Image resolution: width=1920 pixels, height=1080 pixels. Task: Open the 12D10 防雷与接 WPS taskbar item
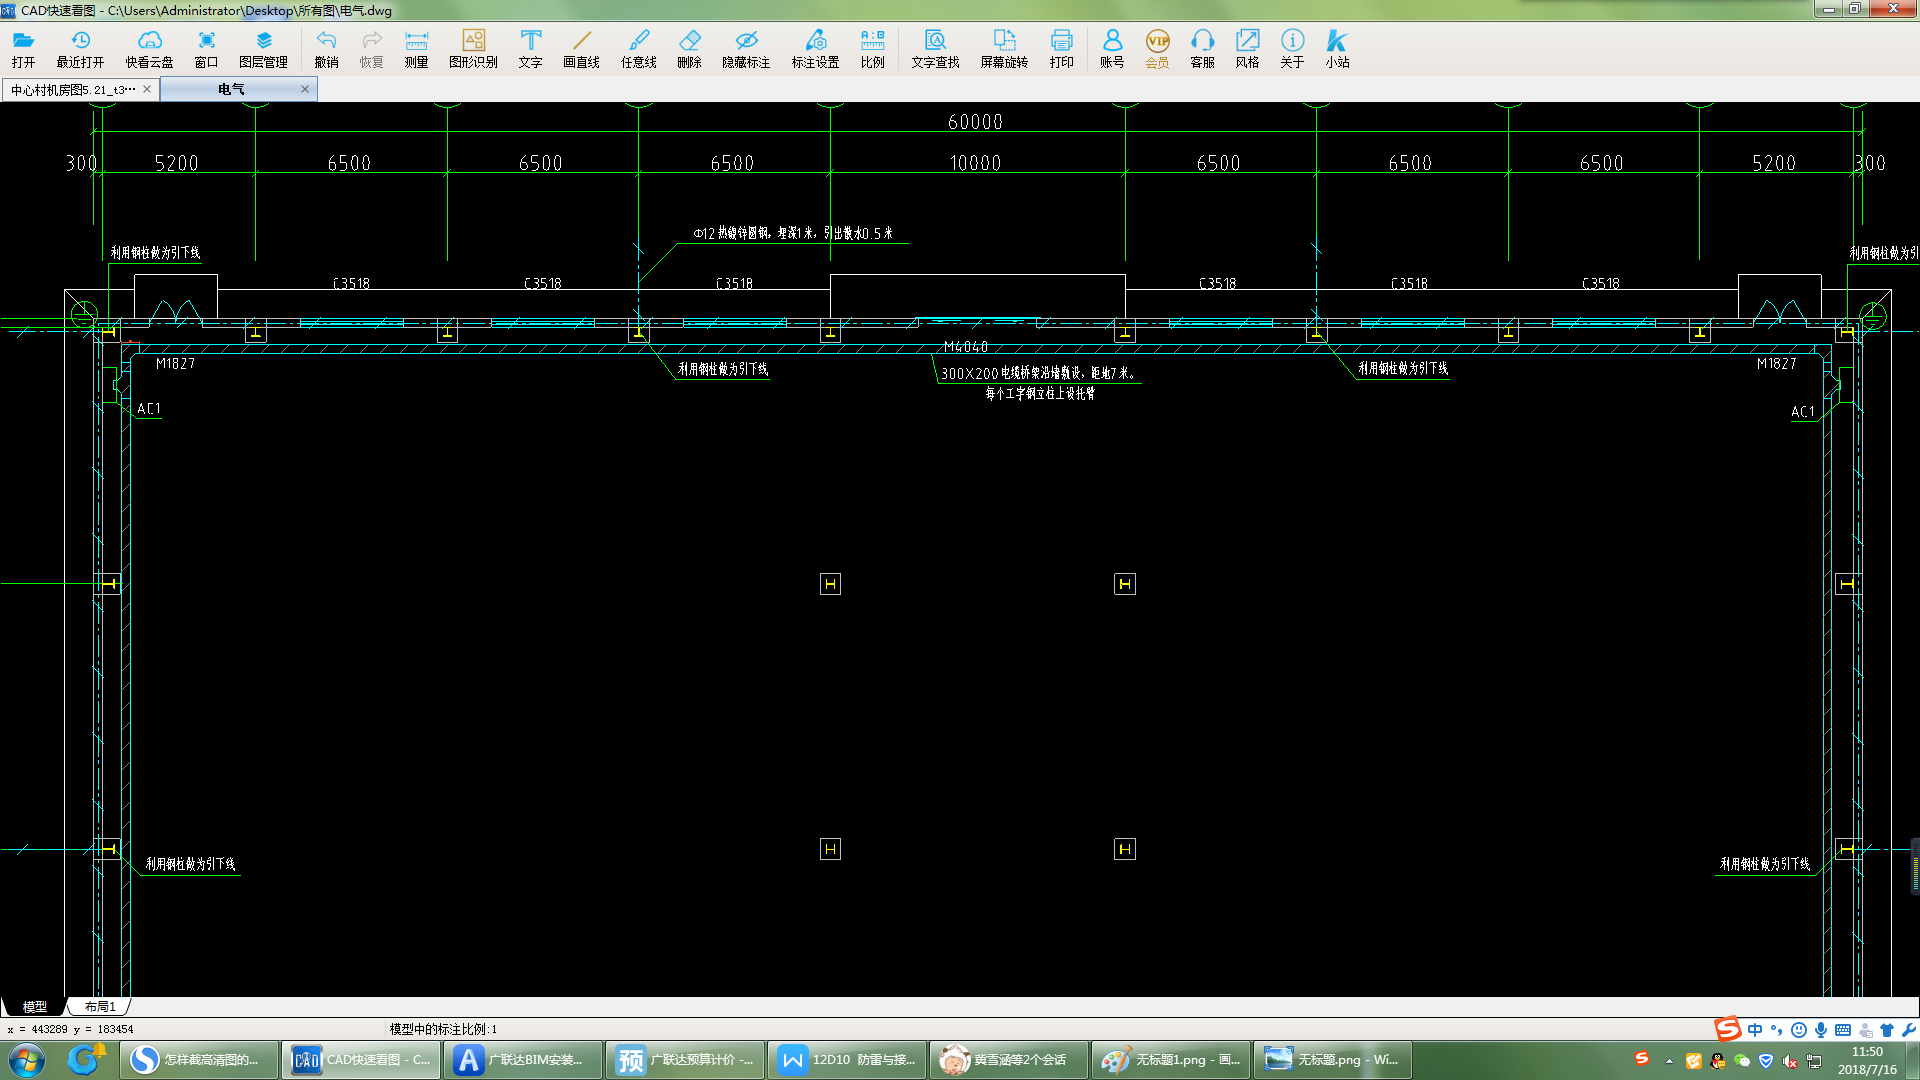tap(847, 1060)
